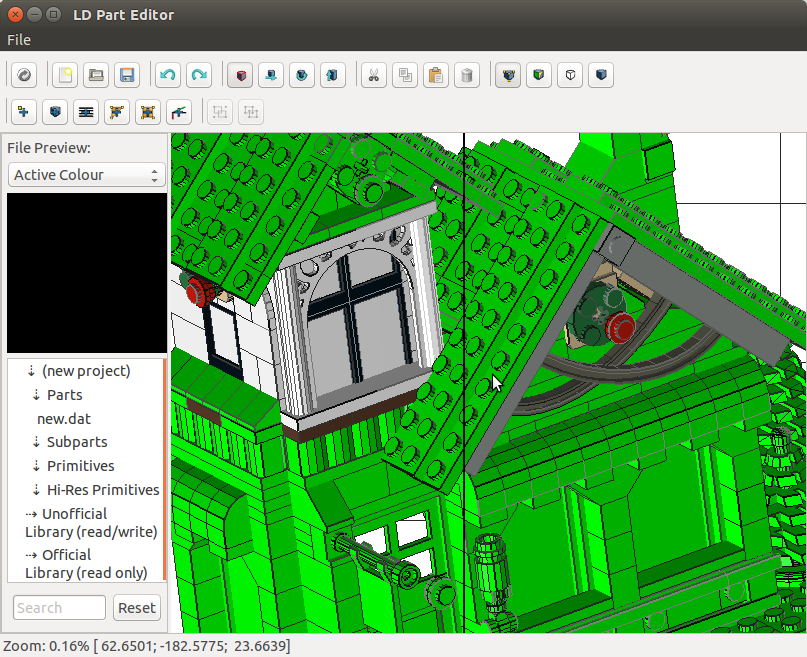
Task: Toggle the first red cube mode button
Action: [x=240, y=75]
